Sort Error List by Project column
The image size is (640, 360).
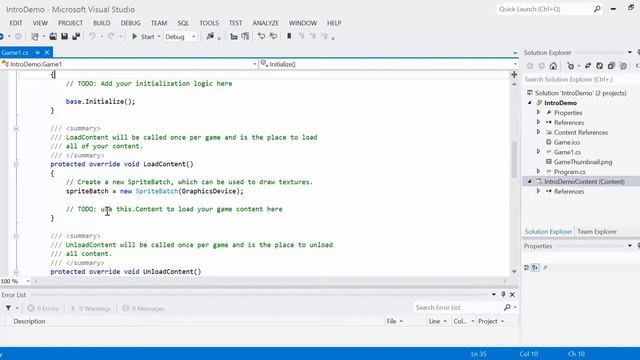point(491,322)
